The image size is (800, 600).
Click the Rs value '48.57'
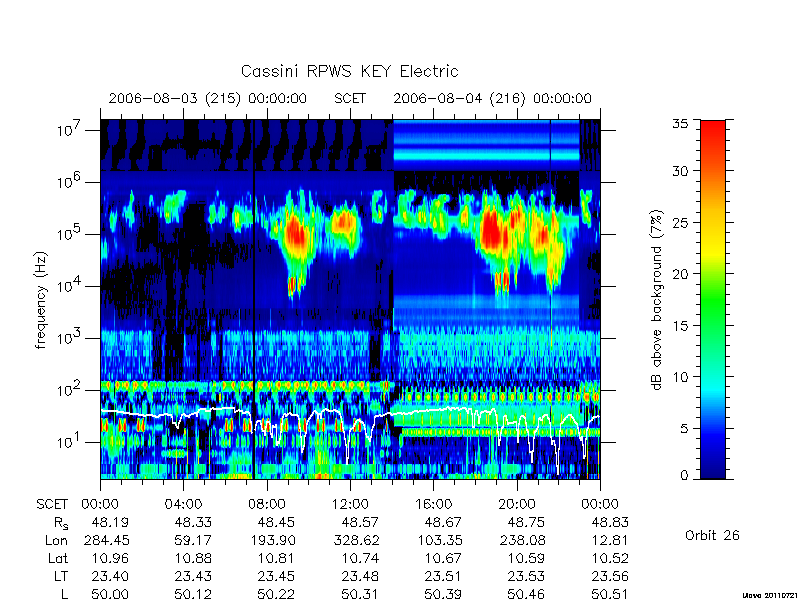(x=360, y=522)
